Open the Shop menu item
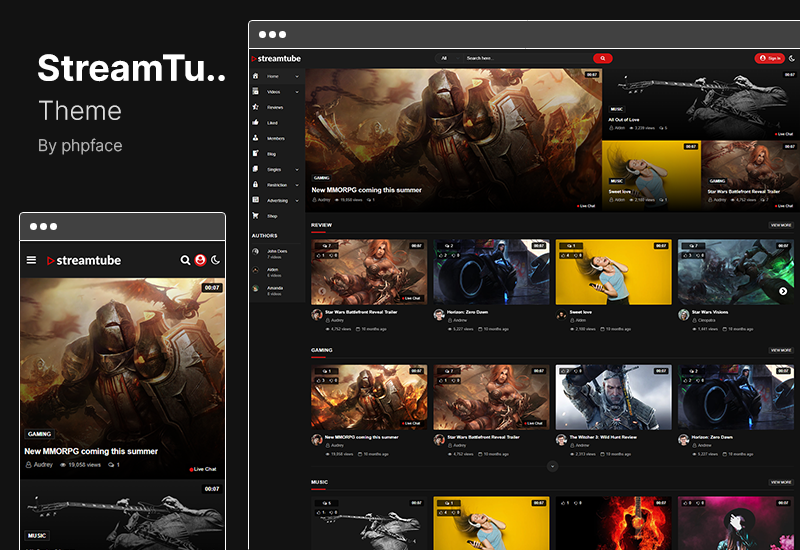Image resolution: width=800 pixels, height=550 pixels. point(272,216)
